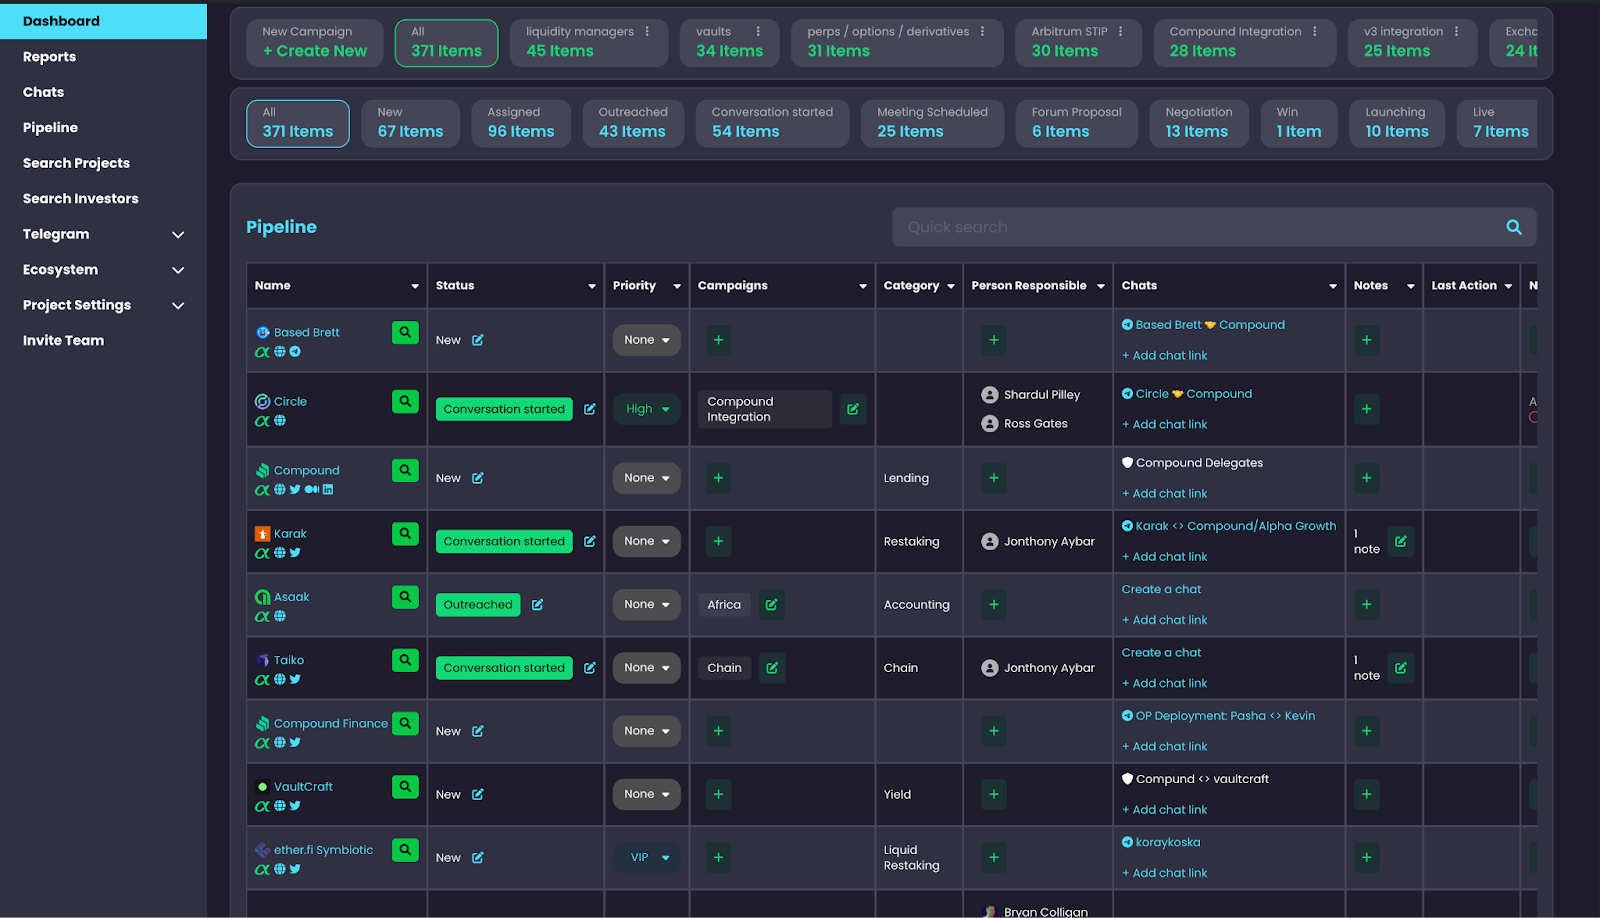Open Twitter icon under Karak name
The image size is (1600, 918).
[x=295, y=553]
